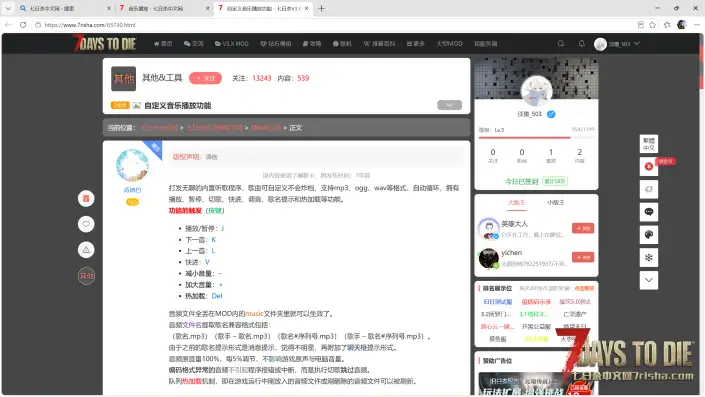Reload the page with the refresh icon
The image size is (705, 397).
pyautogui.click(x=23, y=25)
